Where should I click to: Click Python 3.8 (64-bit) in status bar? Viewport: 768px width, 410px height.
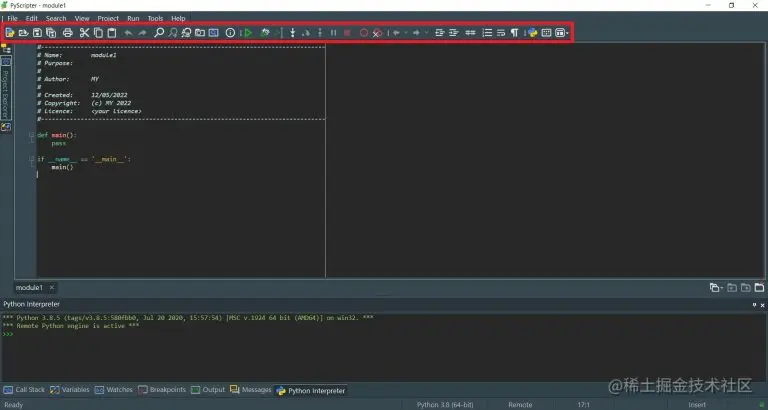tap(445, 405)
